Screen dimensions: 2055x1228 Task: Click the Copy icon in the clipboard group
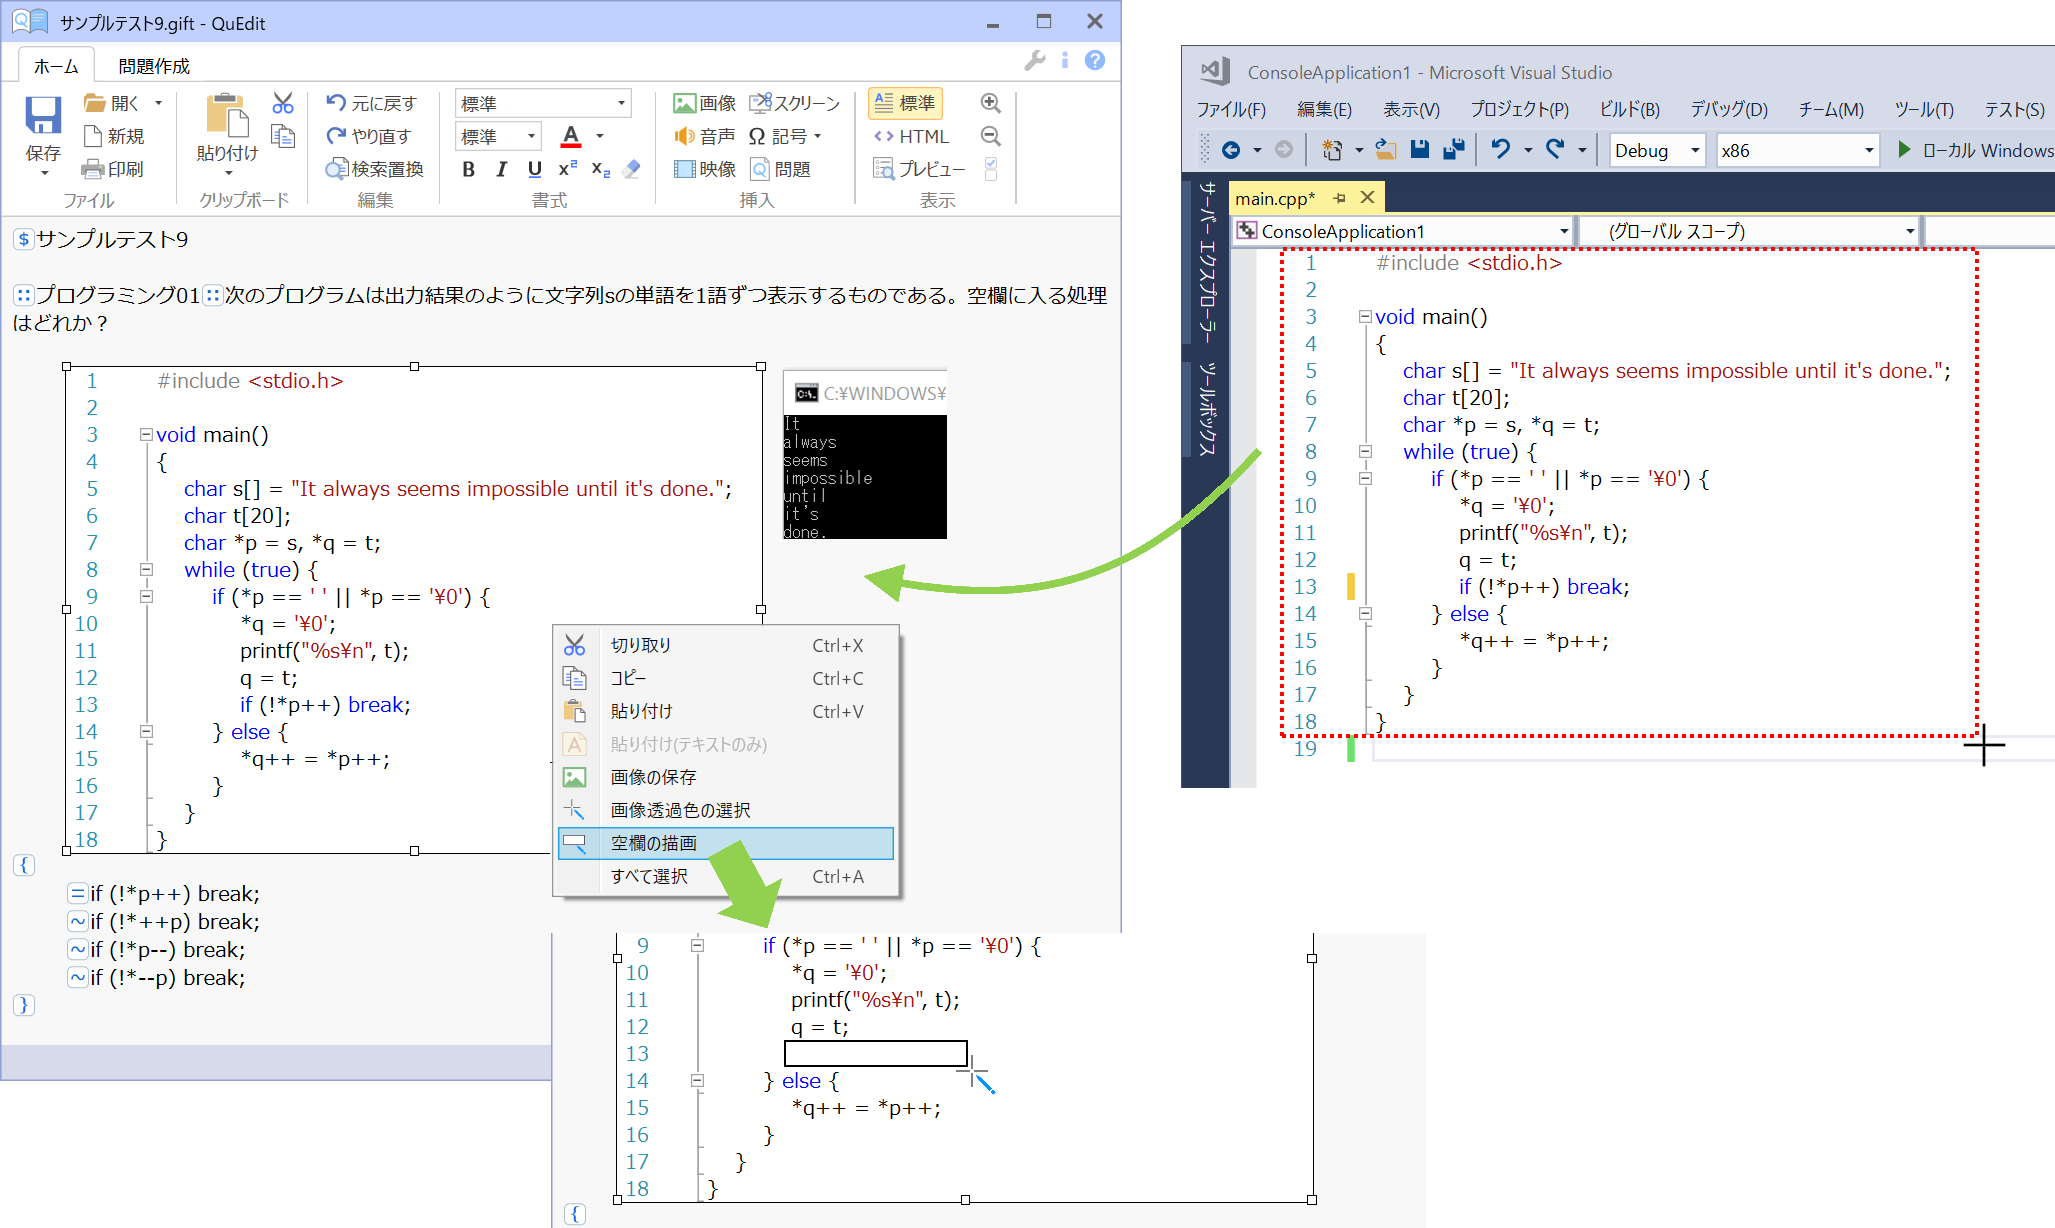[x=283, y=136]
